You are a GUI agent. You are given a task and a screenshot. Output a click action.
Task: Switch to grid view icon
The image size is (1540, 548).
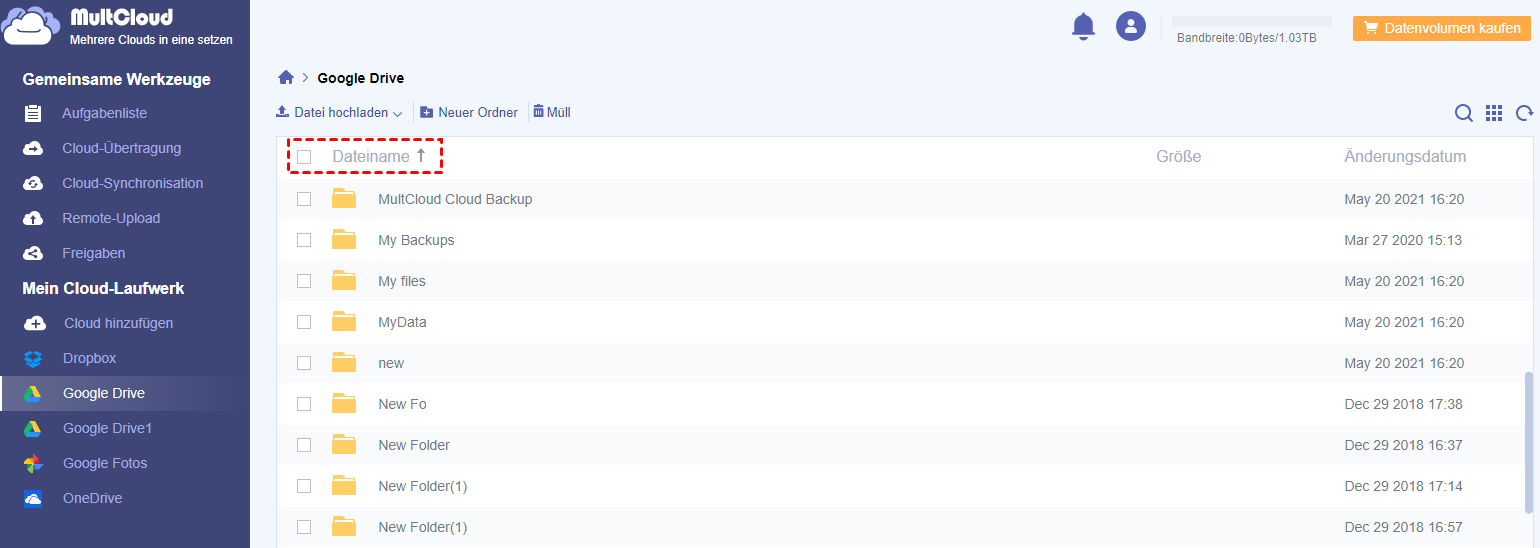tap(1494, 113)
